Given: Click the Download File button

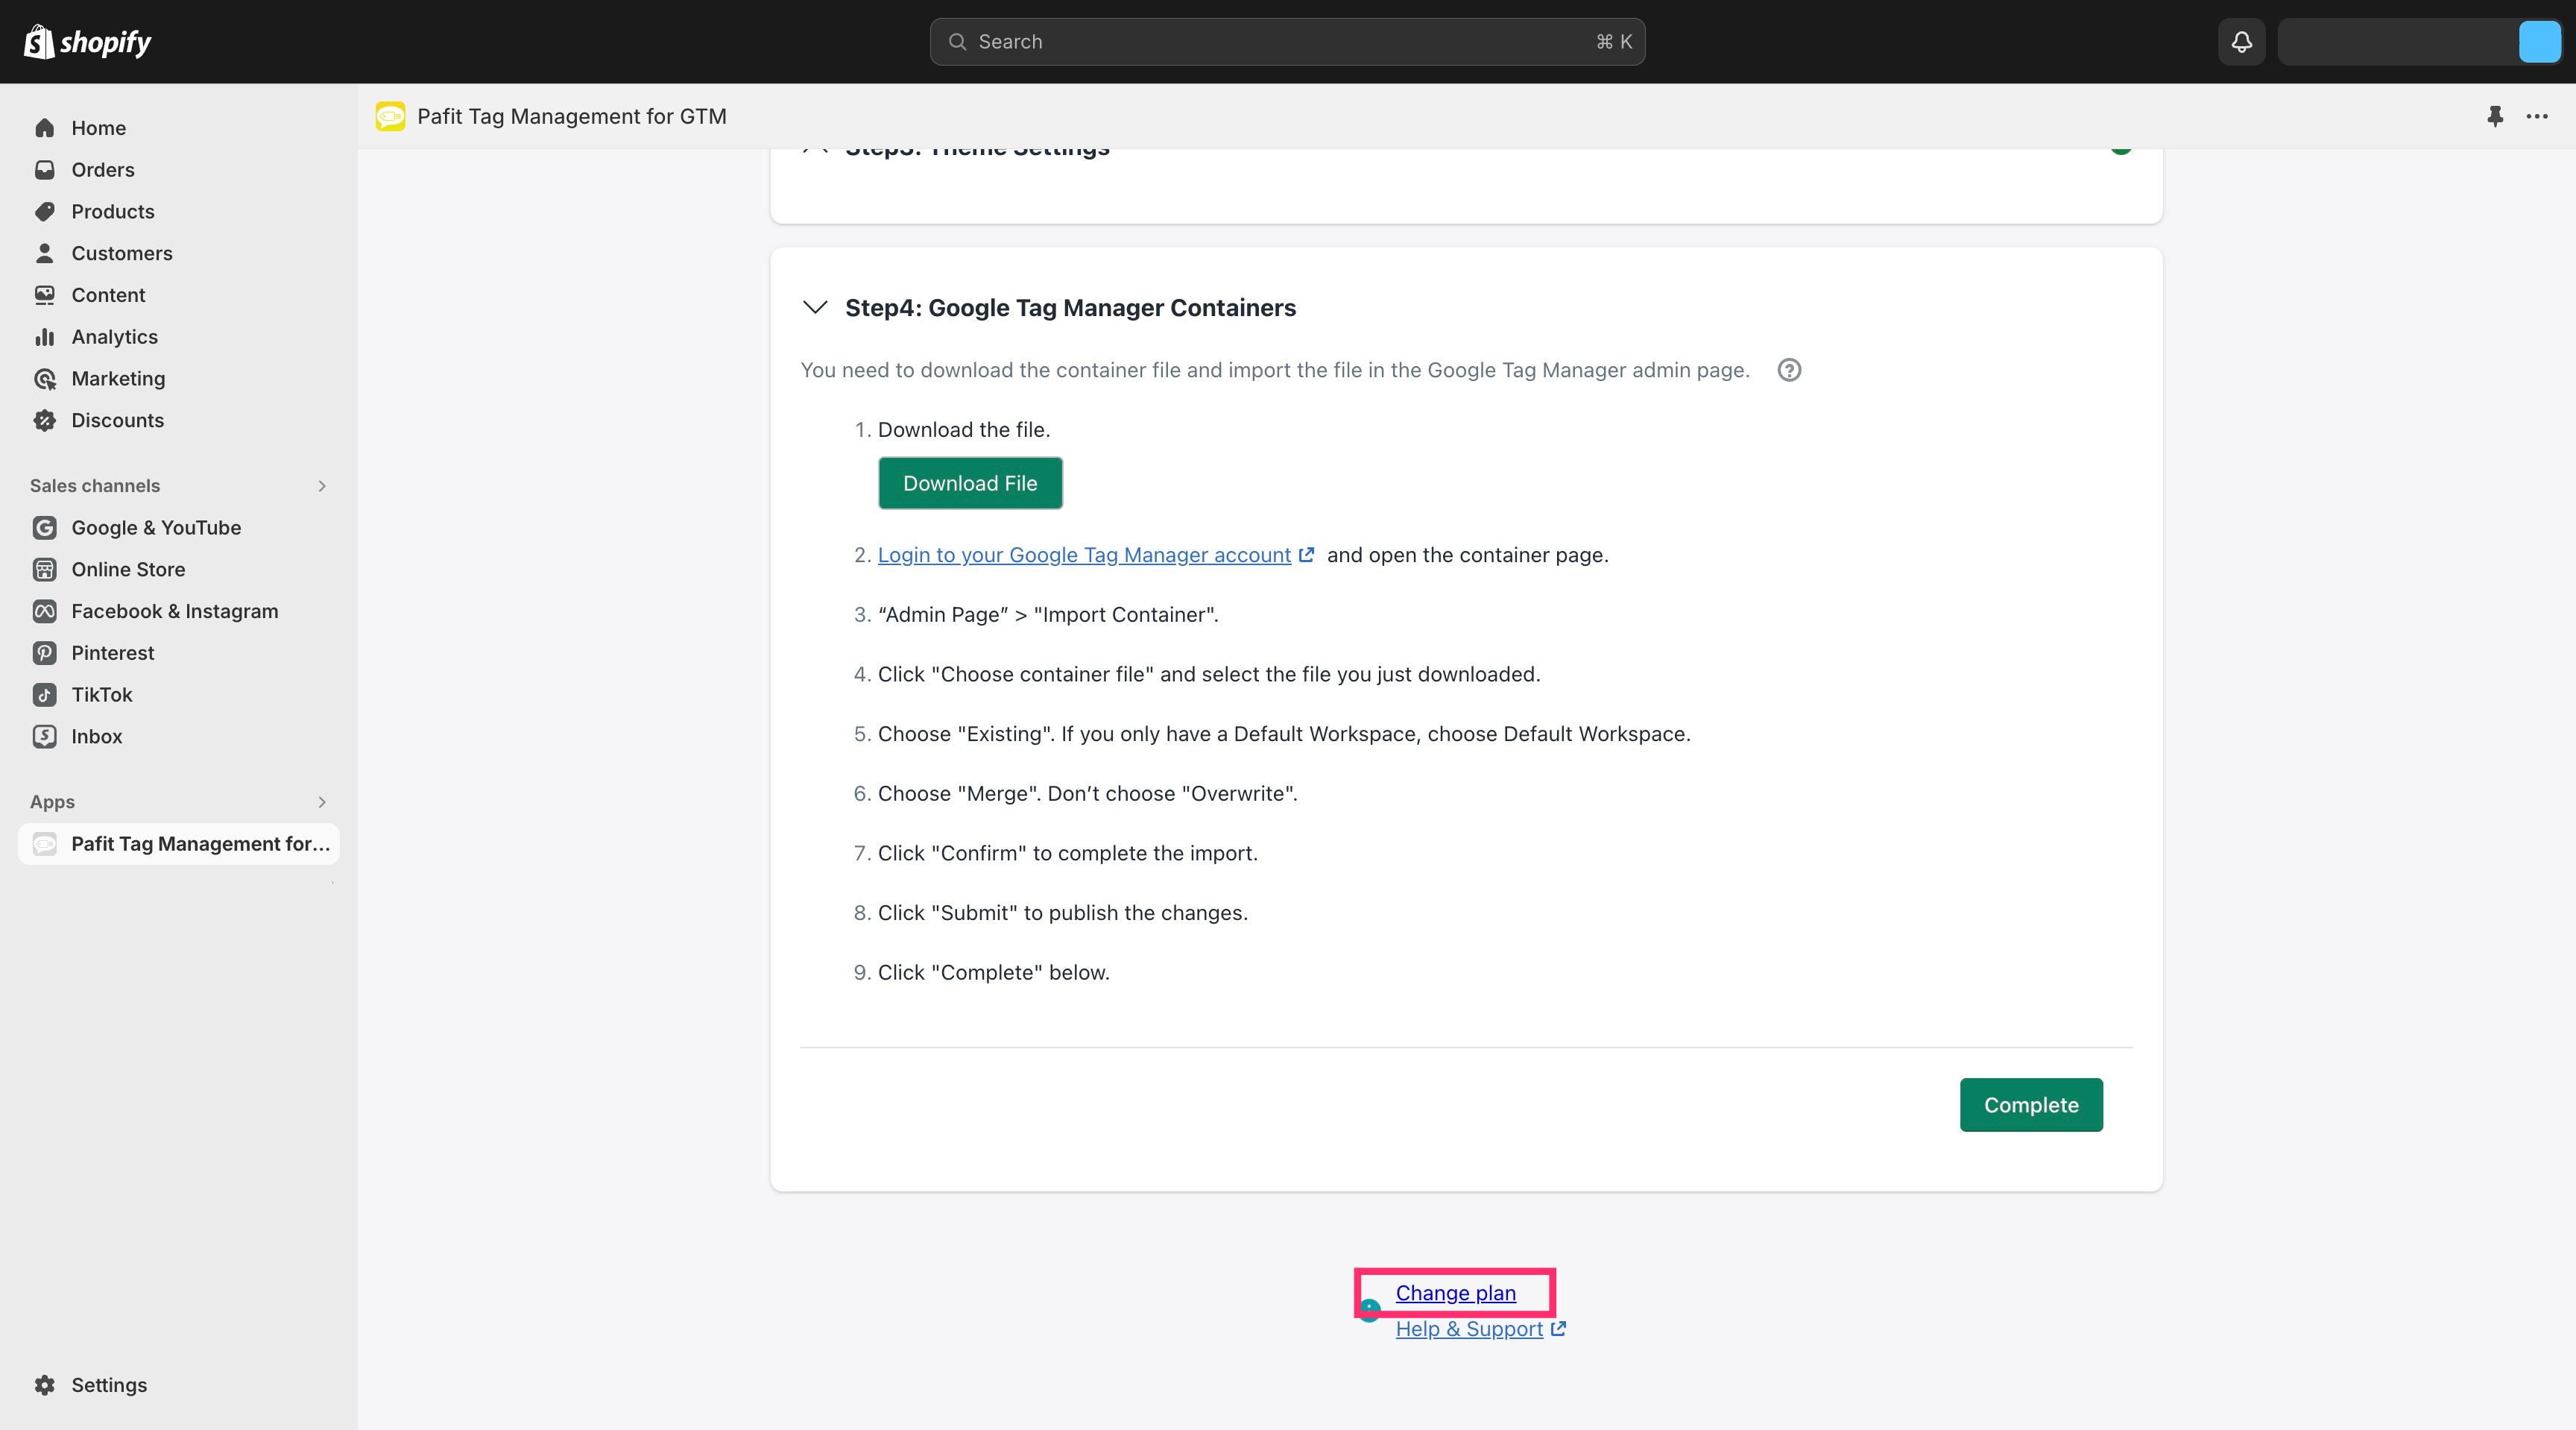Looking at the screenshot, I should click(x=970, y=483).
